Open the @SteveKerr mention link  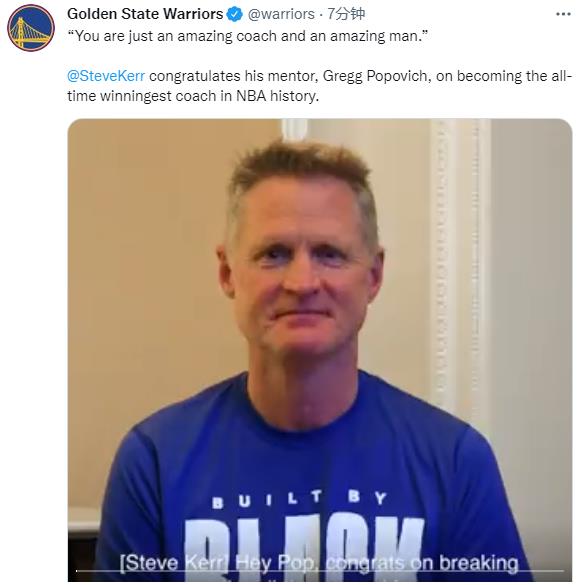pos(106,76)
